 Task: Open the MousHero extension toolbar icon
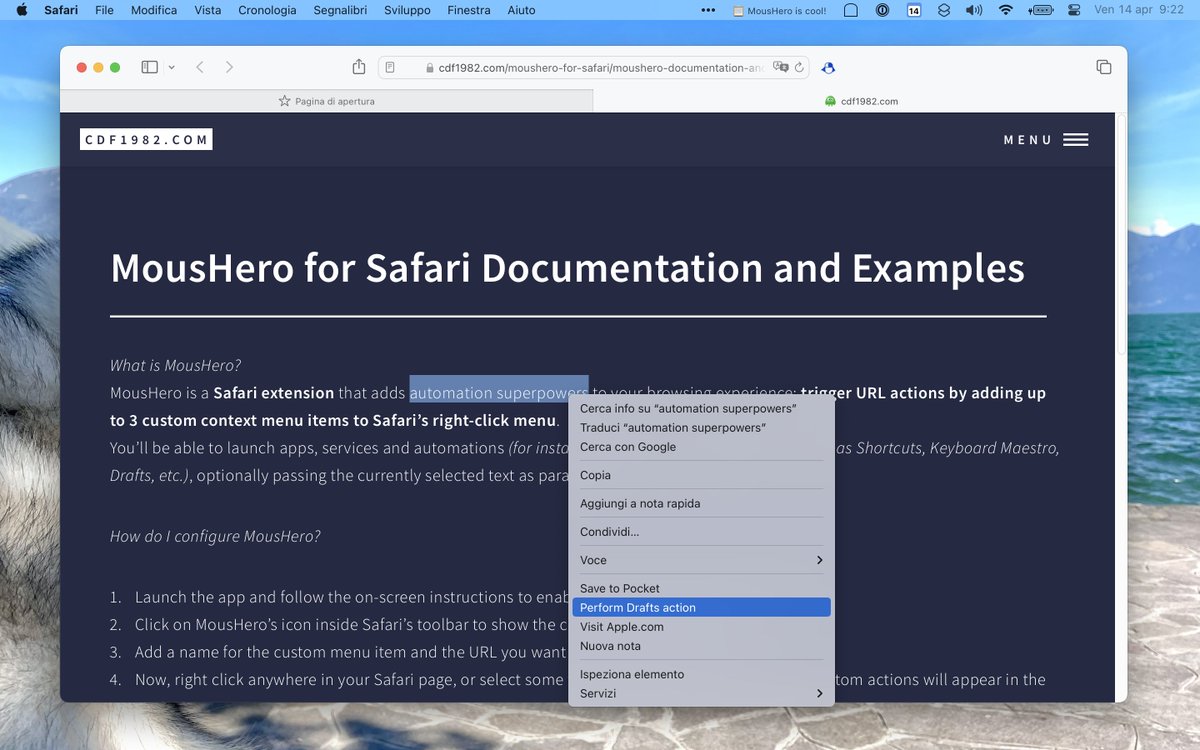point(828,68)
